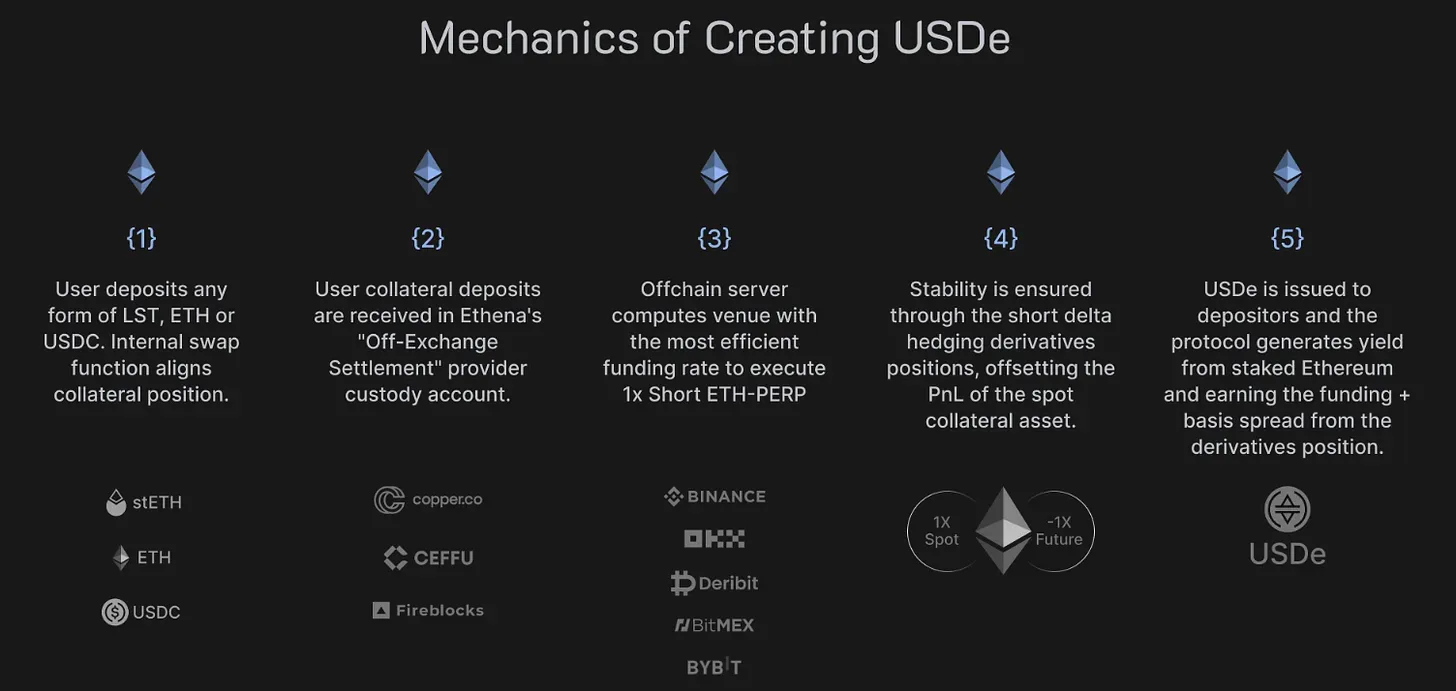
Task: Click the {3} step number
Action: click(714, 238)
